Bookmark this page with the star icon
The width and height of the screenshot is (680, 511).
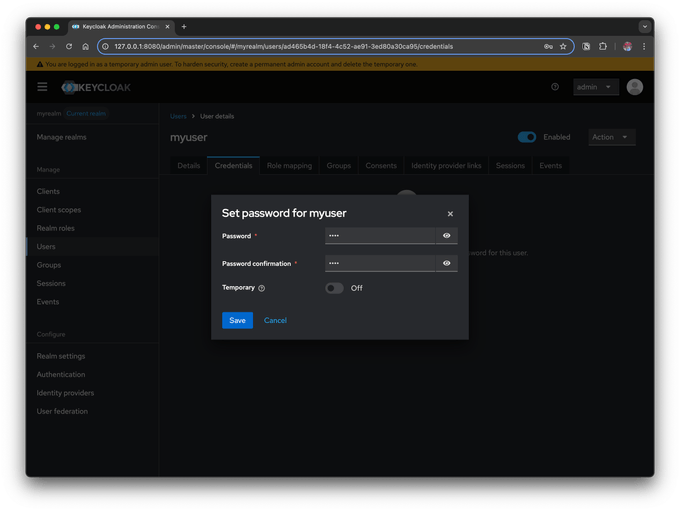pyautogui.click(x=563, y=46)
